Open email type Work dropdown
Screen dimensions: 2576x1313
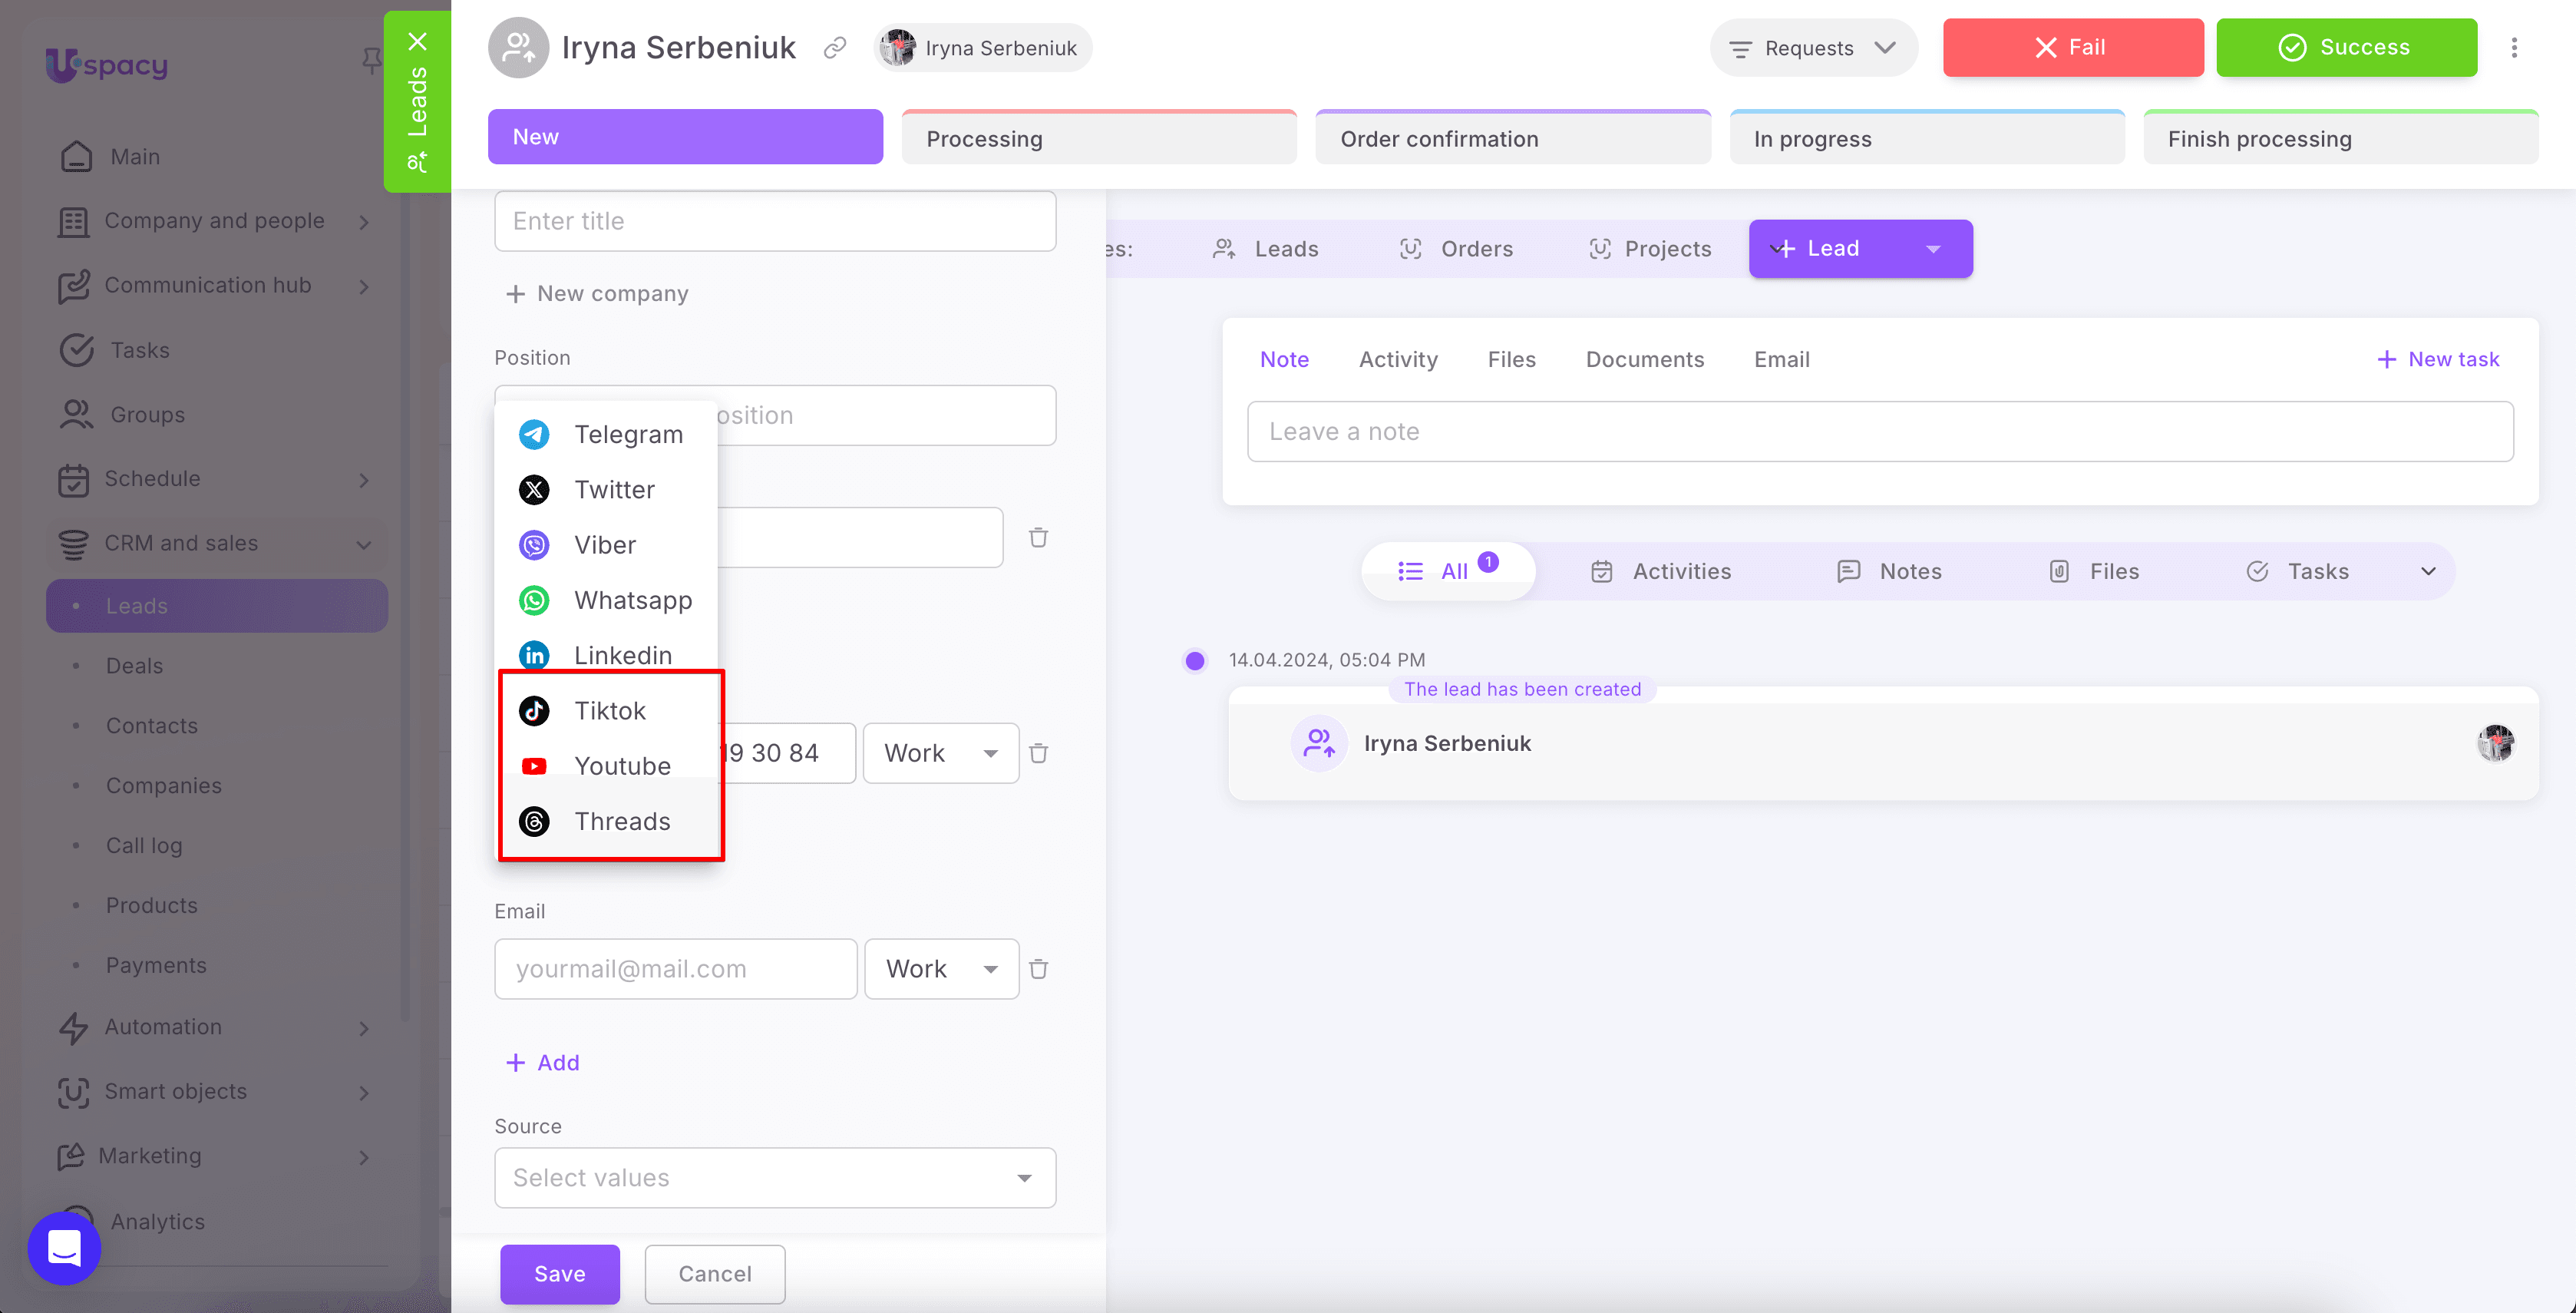tap(942, 969)
